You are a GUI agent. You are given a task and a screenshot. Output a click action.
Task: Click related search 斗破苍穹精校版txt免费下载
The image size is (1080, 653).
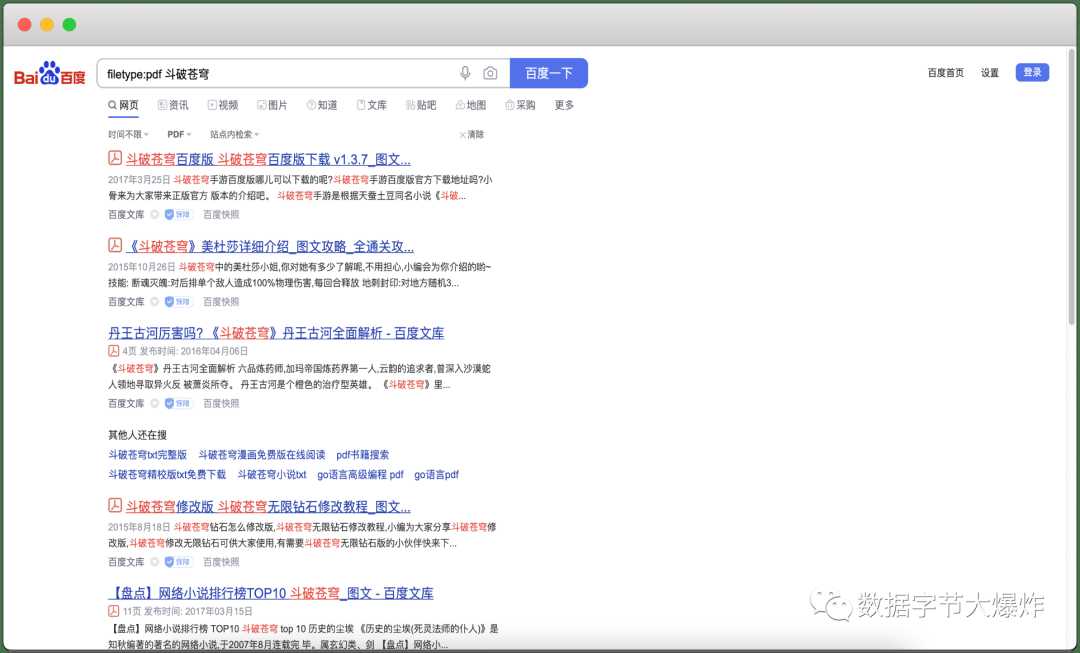[x=167, y=474]
